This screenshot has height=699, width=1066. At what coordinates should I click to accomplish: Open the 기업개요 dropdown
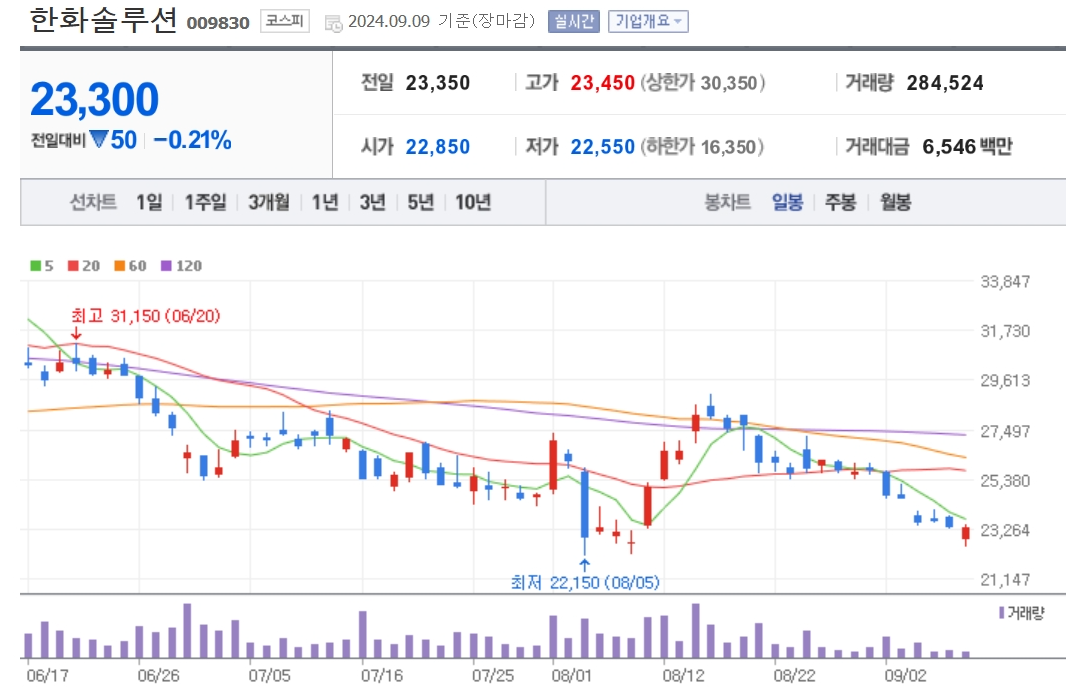click(x=648, y=22)
